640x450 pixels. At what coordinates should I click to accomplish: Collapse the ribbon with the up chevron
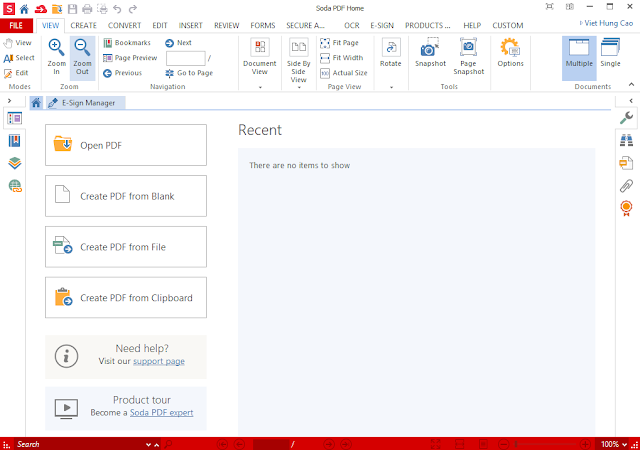(x=631, y=85)
